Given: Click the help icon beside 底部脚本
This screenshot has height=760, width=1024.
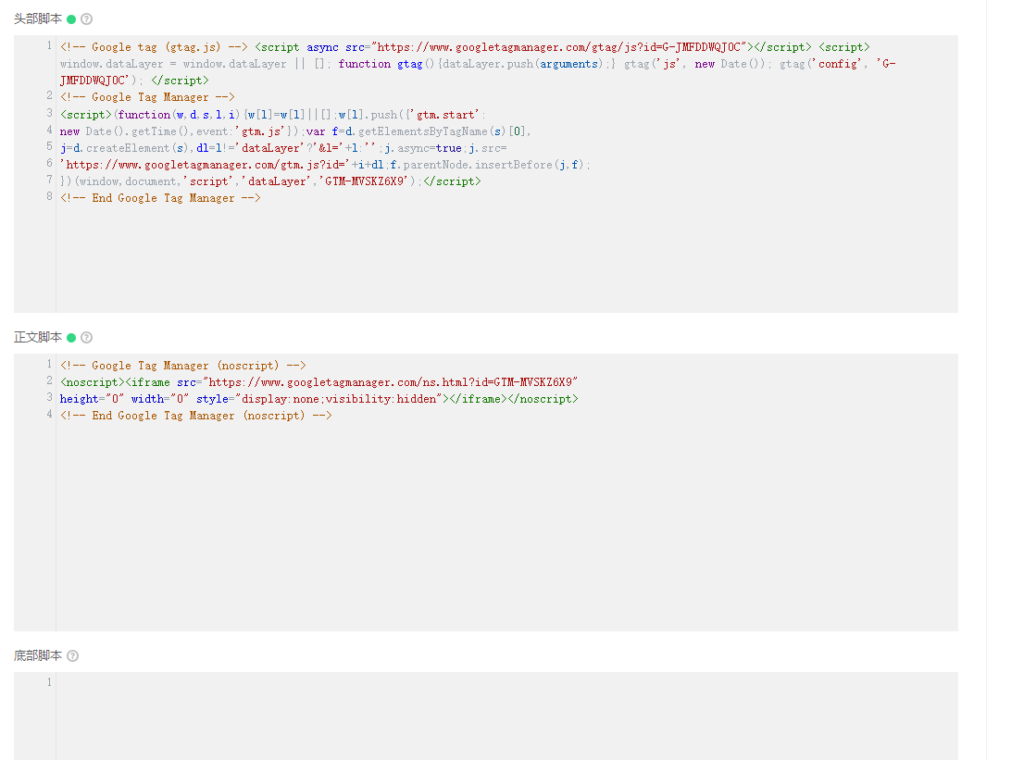Looking at the screenshot, I should [72, 656].
